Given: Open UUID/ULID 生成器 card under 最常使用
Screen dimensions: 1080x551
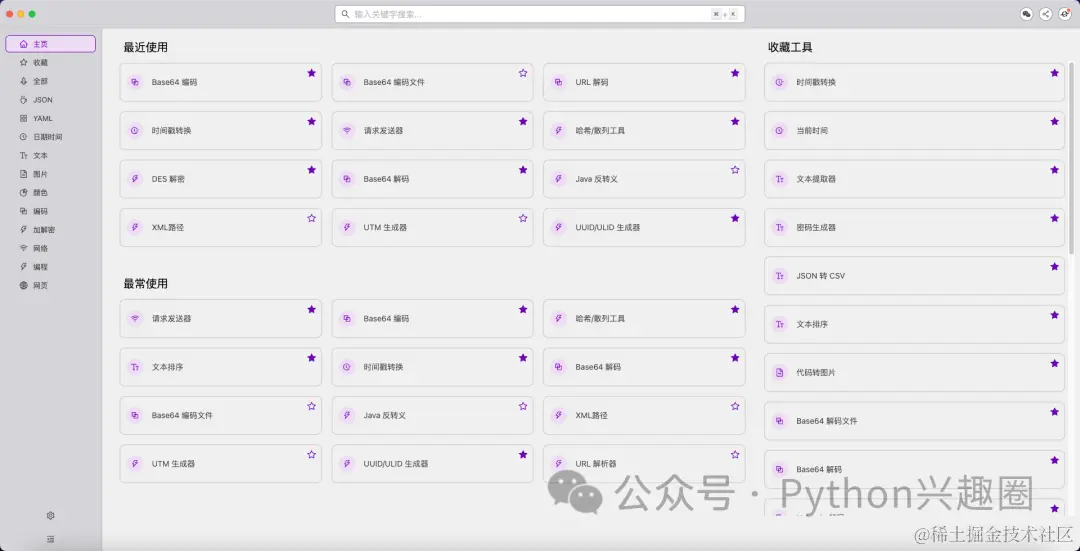Looking at the screenshot, I should pyautogui.click(x=433, y=464).
